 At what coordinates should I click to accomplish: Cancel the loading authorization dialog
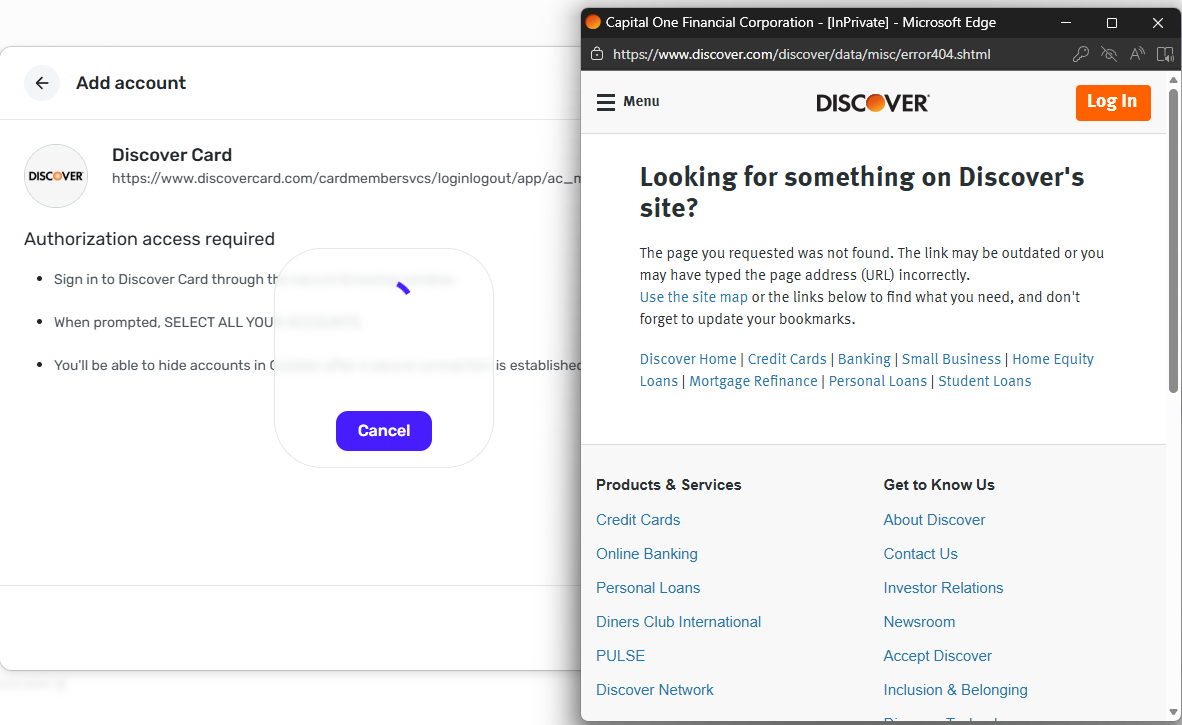pyautogui.click(x=384, y=430)
